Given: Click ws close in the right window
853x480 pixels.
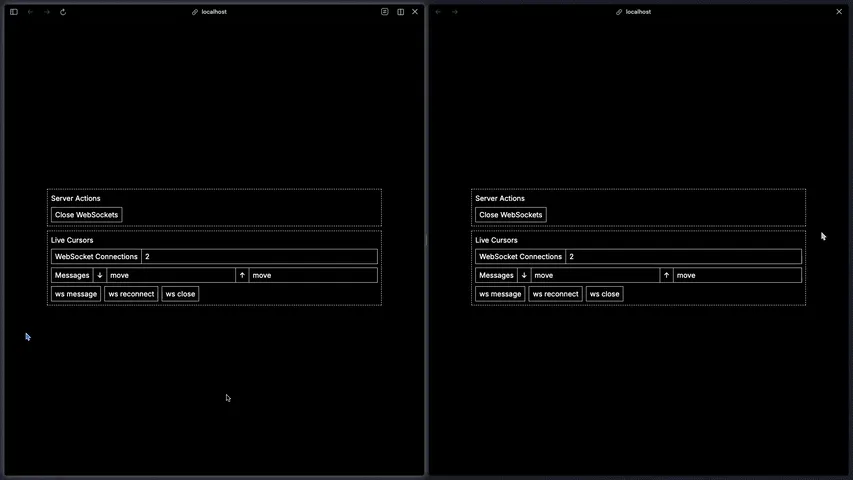Looking at the screenshot, I should click(604, 294).
